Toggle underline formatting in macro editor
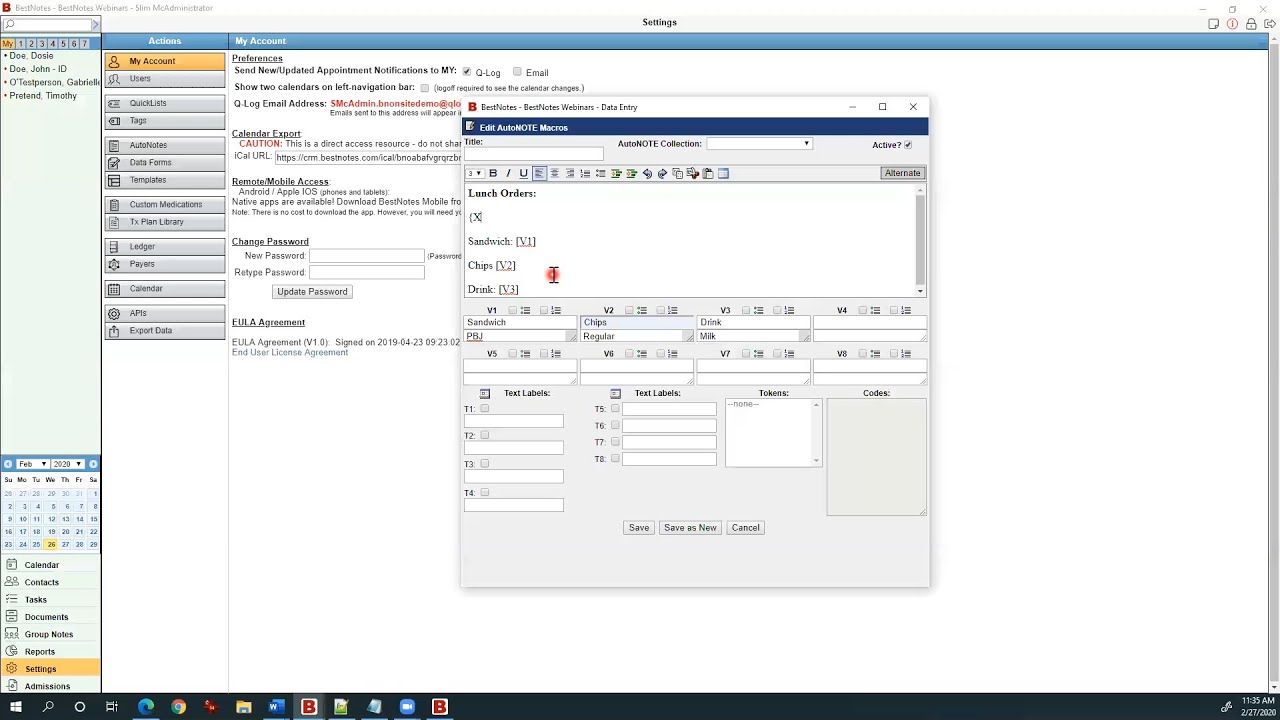1280x720 pixels. (x=523, y=173)
